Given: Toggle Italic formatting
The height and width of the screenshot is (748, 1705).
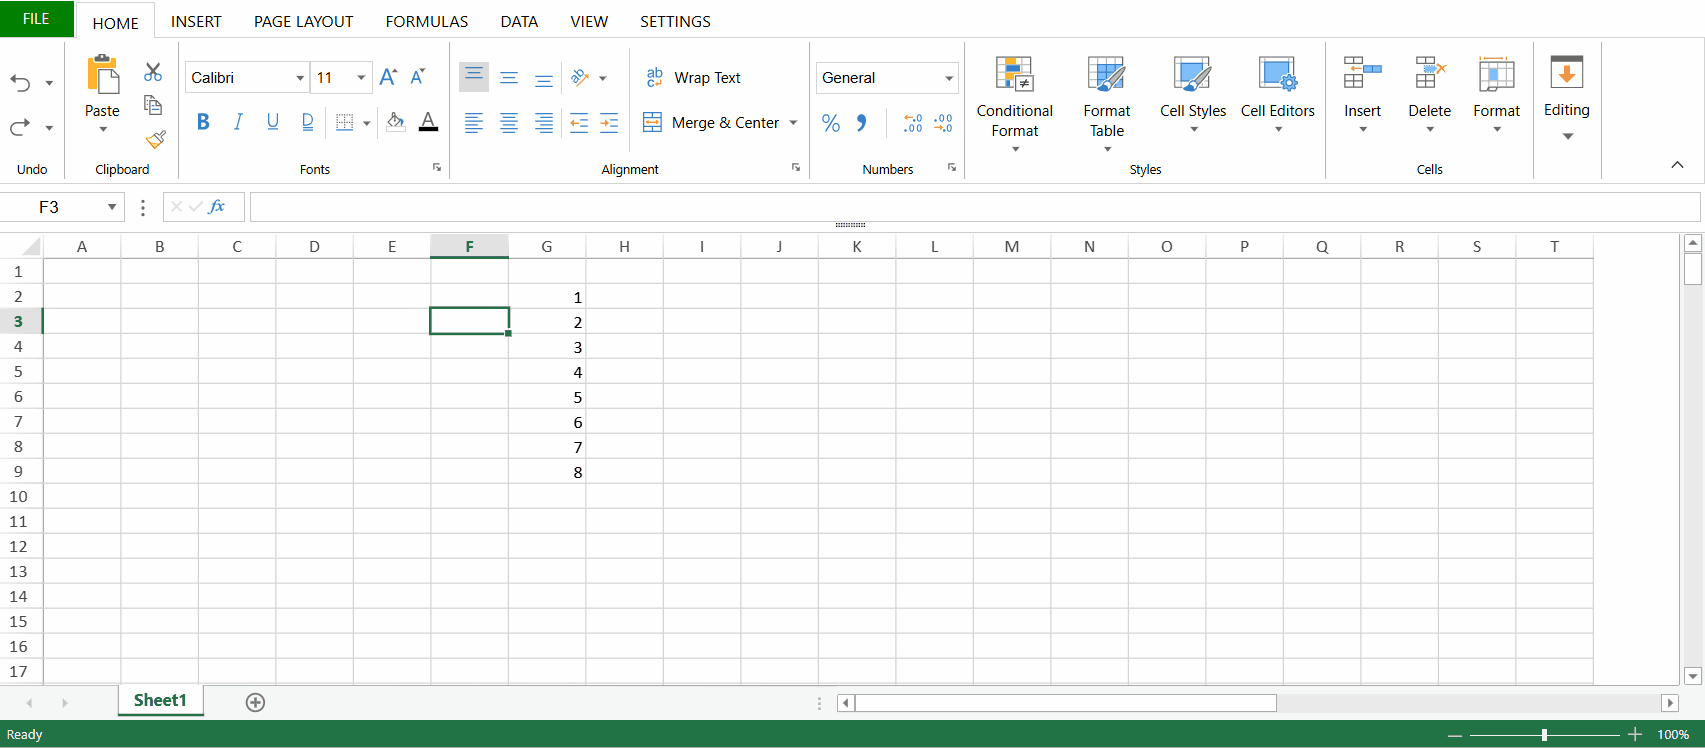Looking at the screenshot, I should pos(238,122).
